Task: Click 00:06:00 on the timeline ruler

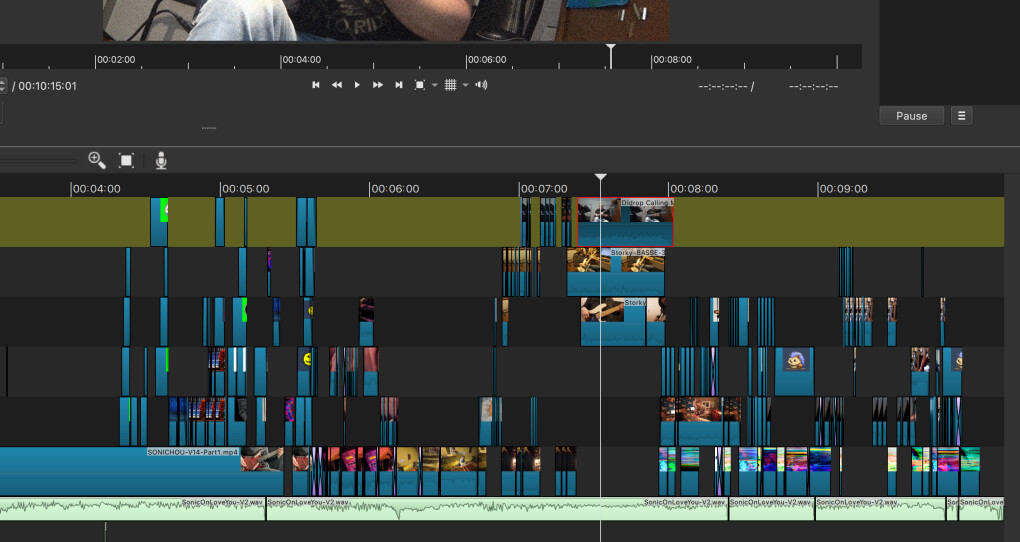Action: pyautogui.click(x=395, y=189)
